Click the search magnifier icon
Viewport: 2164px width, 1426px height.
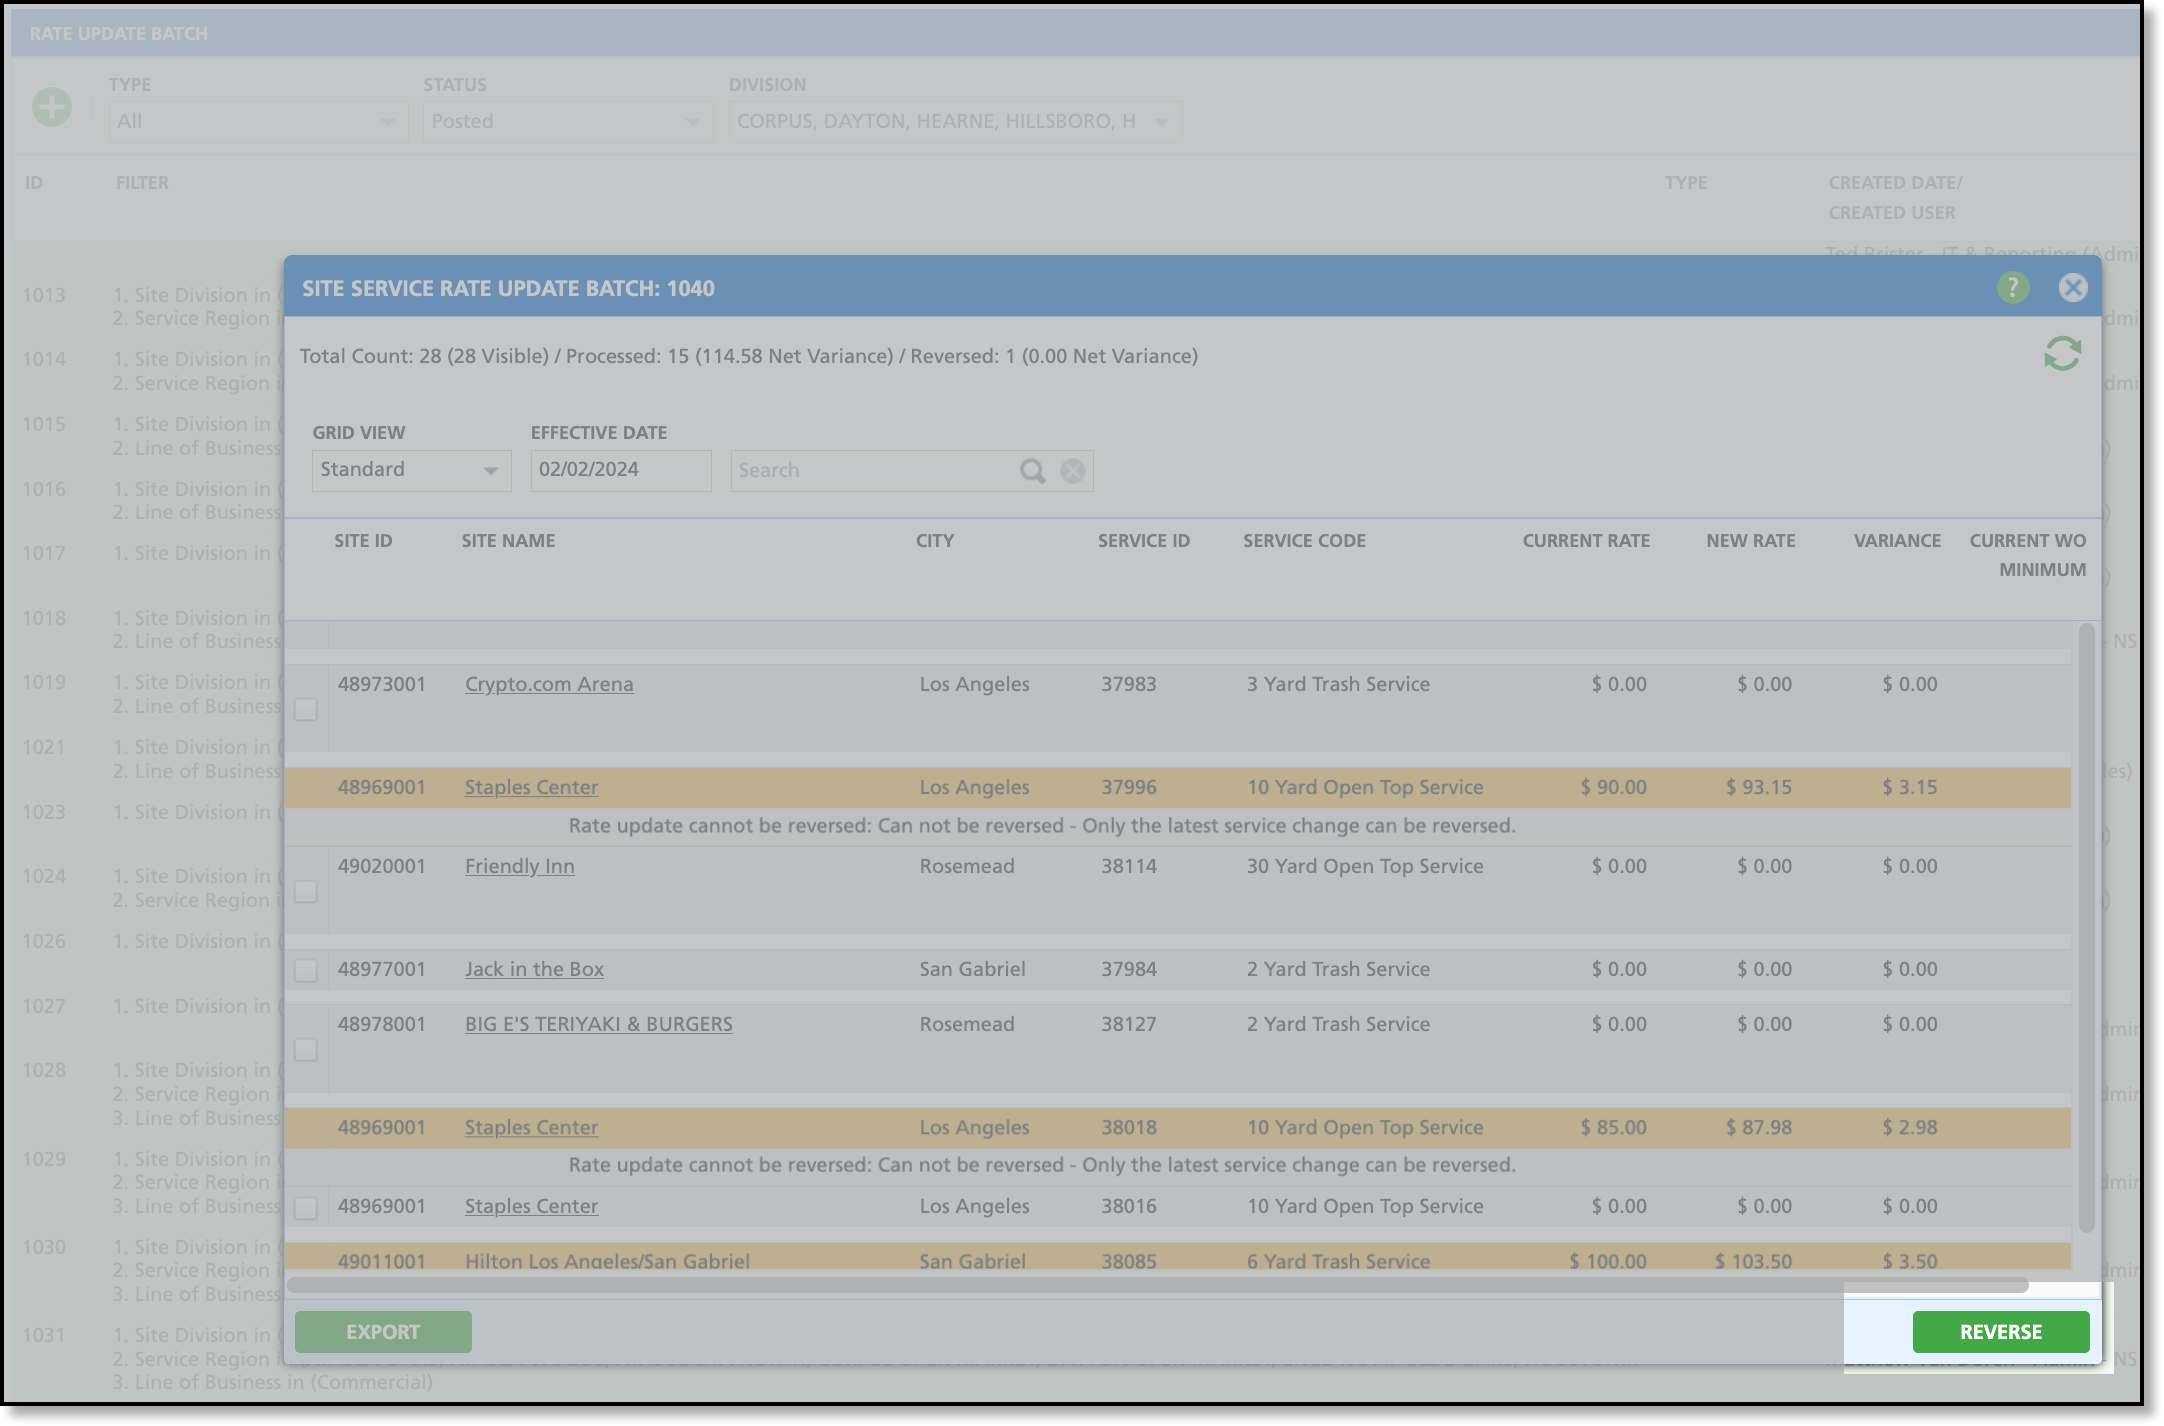[1032, 471]
